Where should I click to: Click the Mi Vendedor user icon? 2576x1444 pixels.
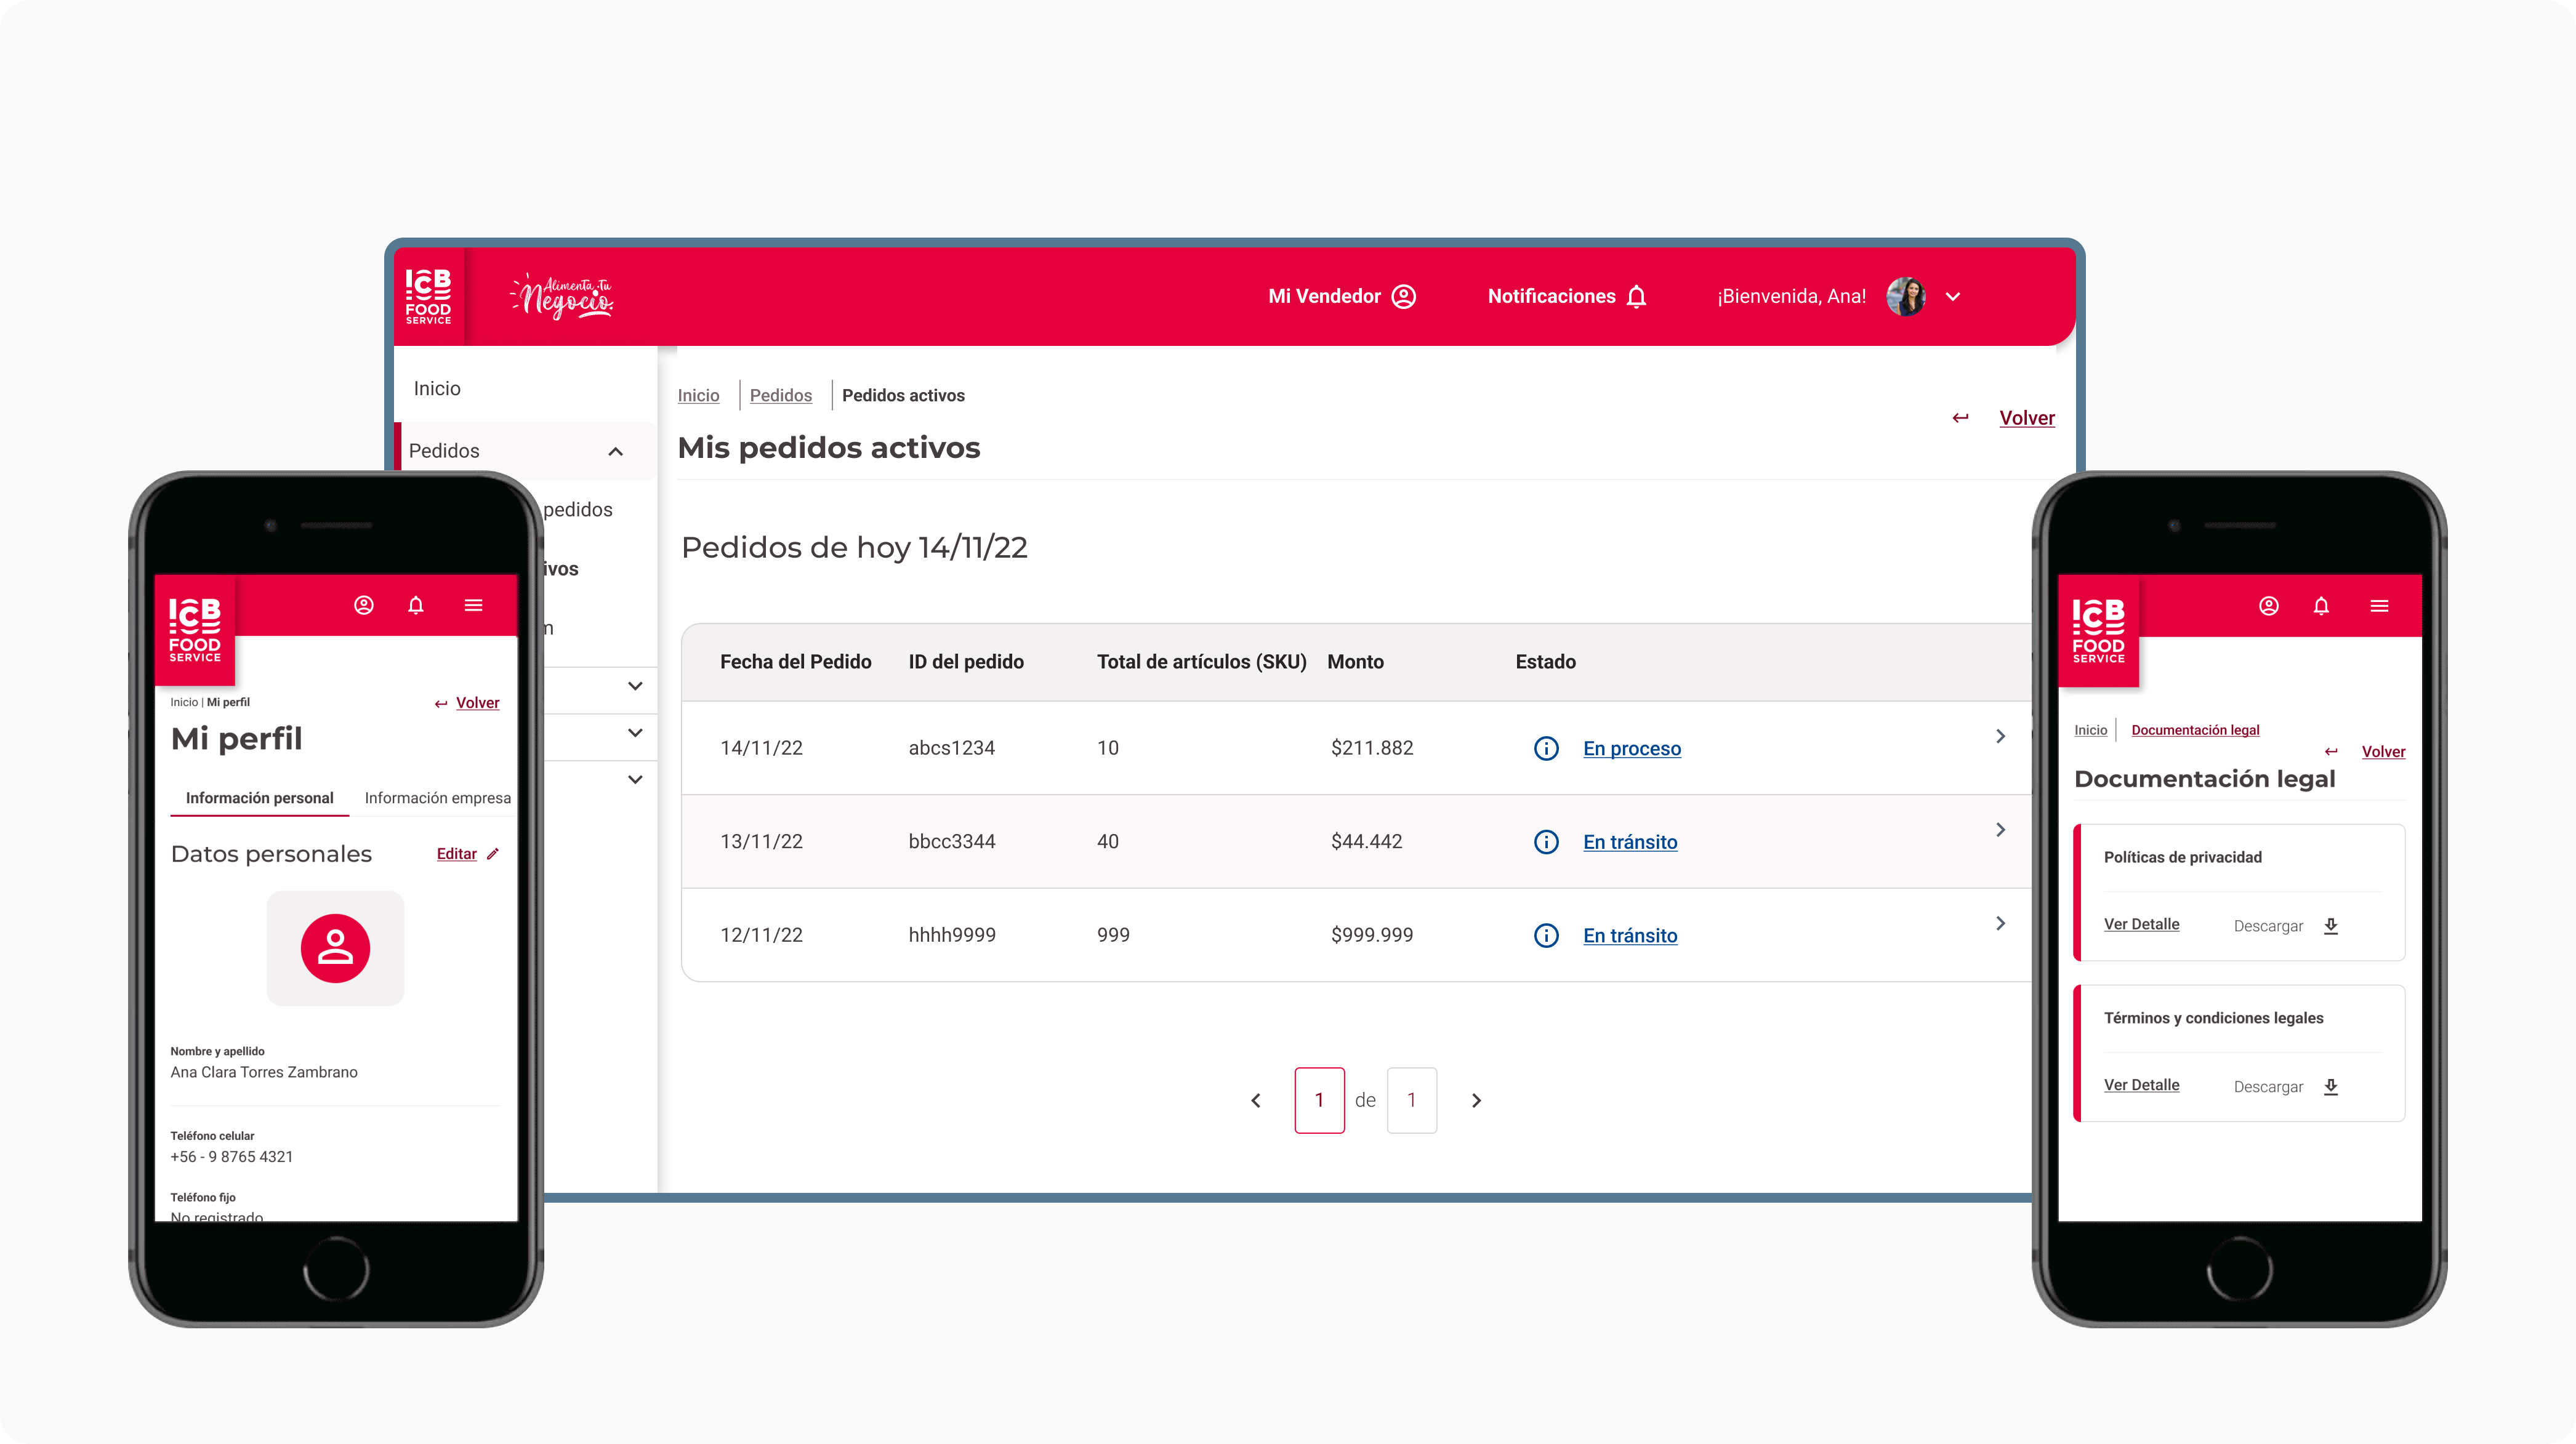point(1404,297)
